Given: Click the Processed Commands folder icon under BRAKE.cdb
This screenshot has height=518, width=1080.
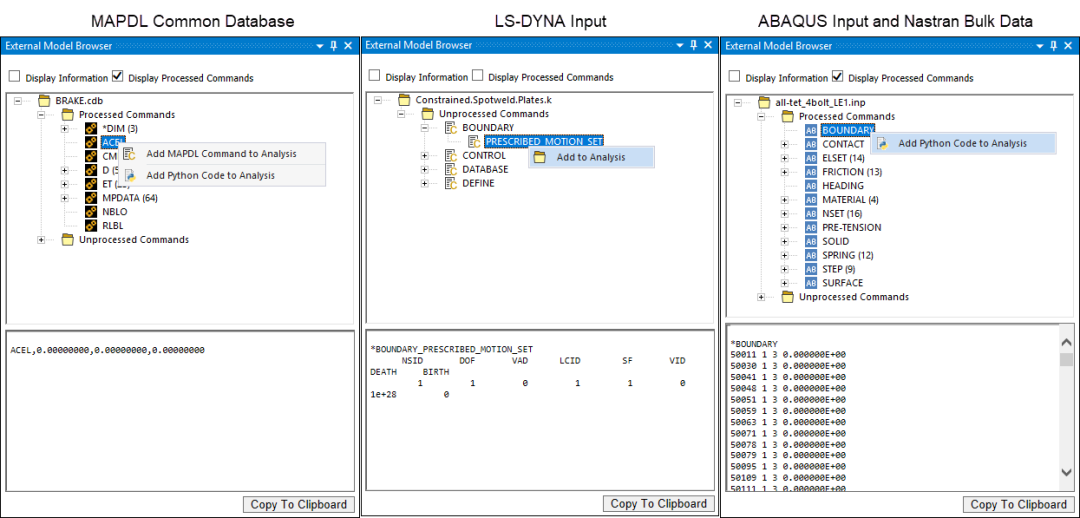Looking at the screenshot, I should [68, 115].
